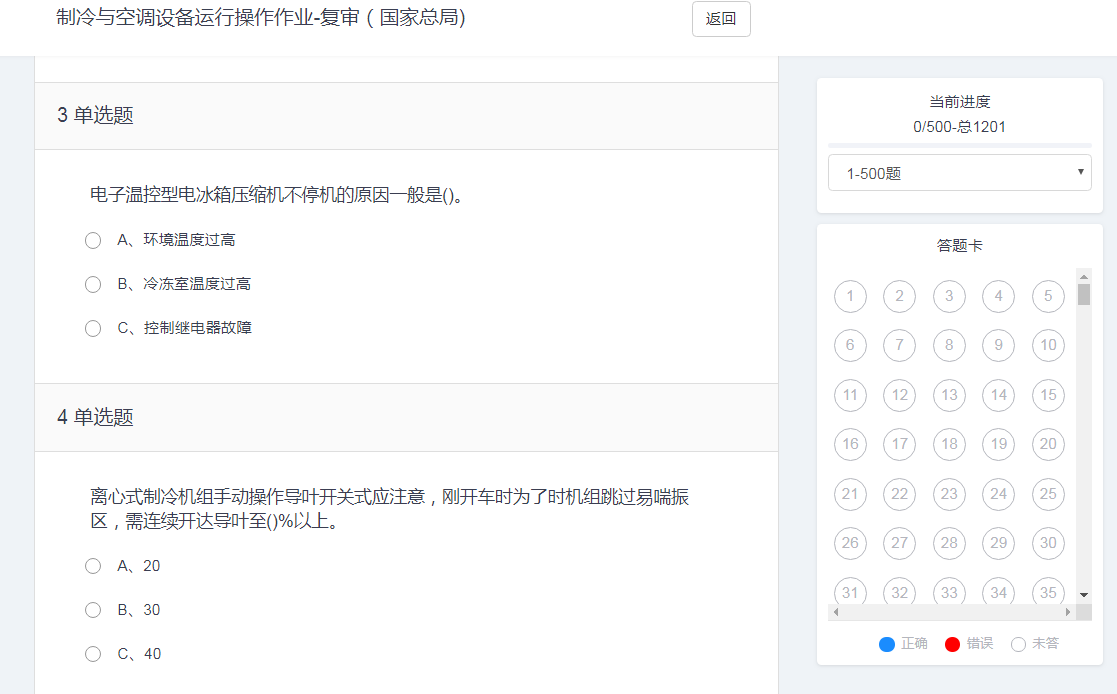
Task: Click the 返回 button
Action: pyautogui.click(x=720, y=20)
